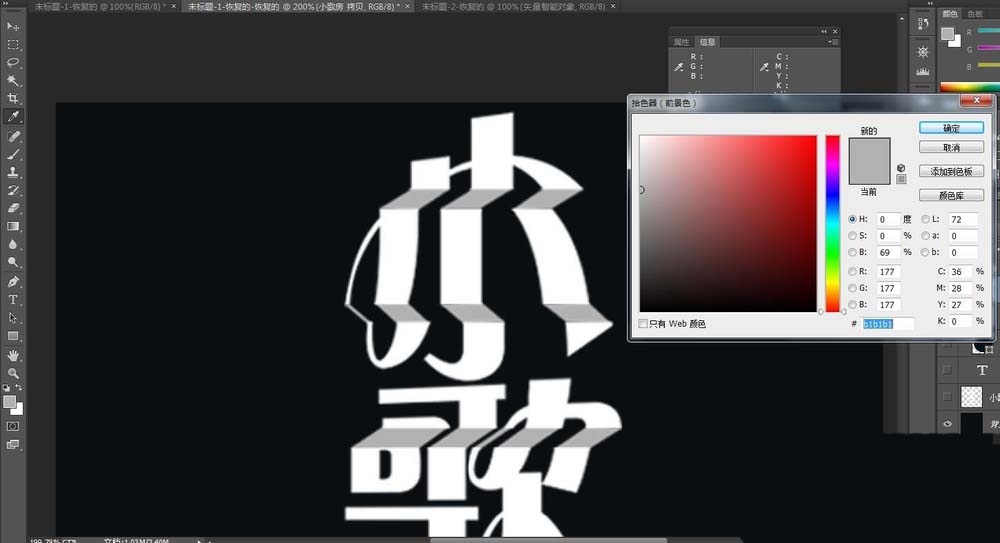Select the L: lightness radio button
The image size is (1000, 543).
[x=925, y=219]
